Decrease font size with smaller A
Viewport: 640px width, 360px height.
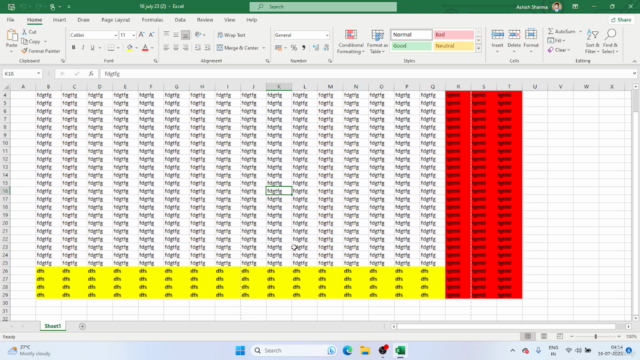click(x=151, y=35)
